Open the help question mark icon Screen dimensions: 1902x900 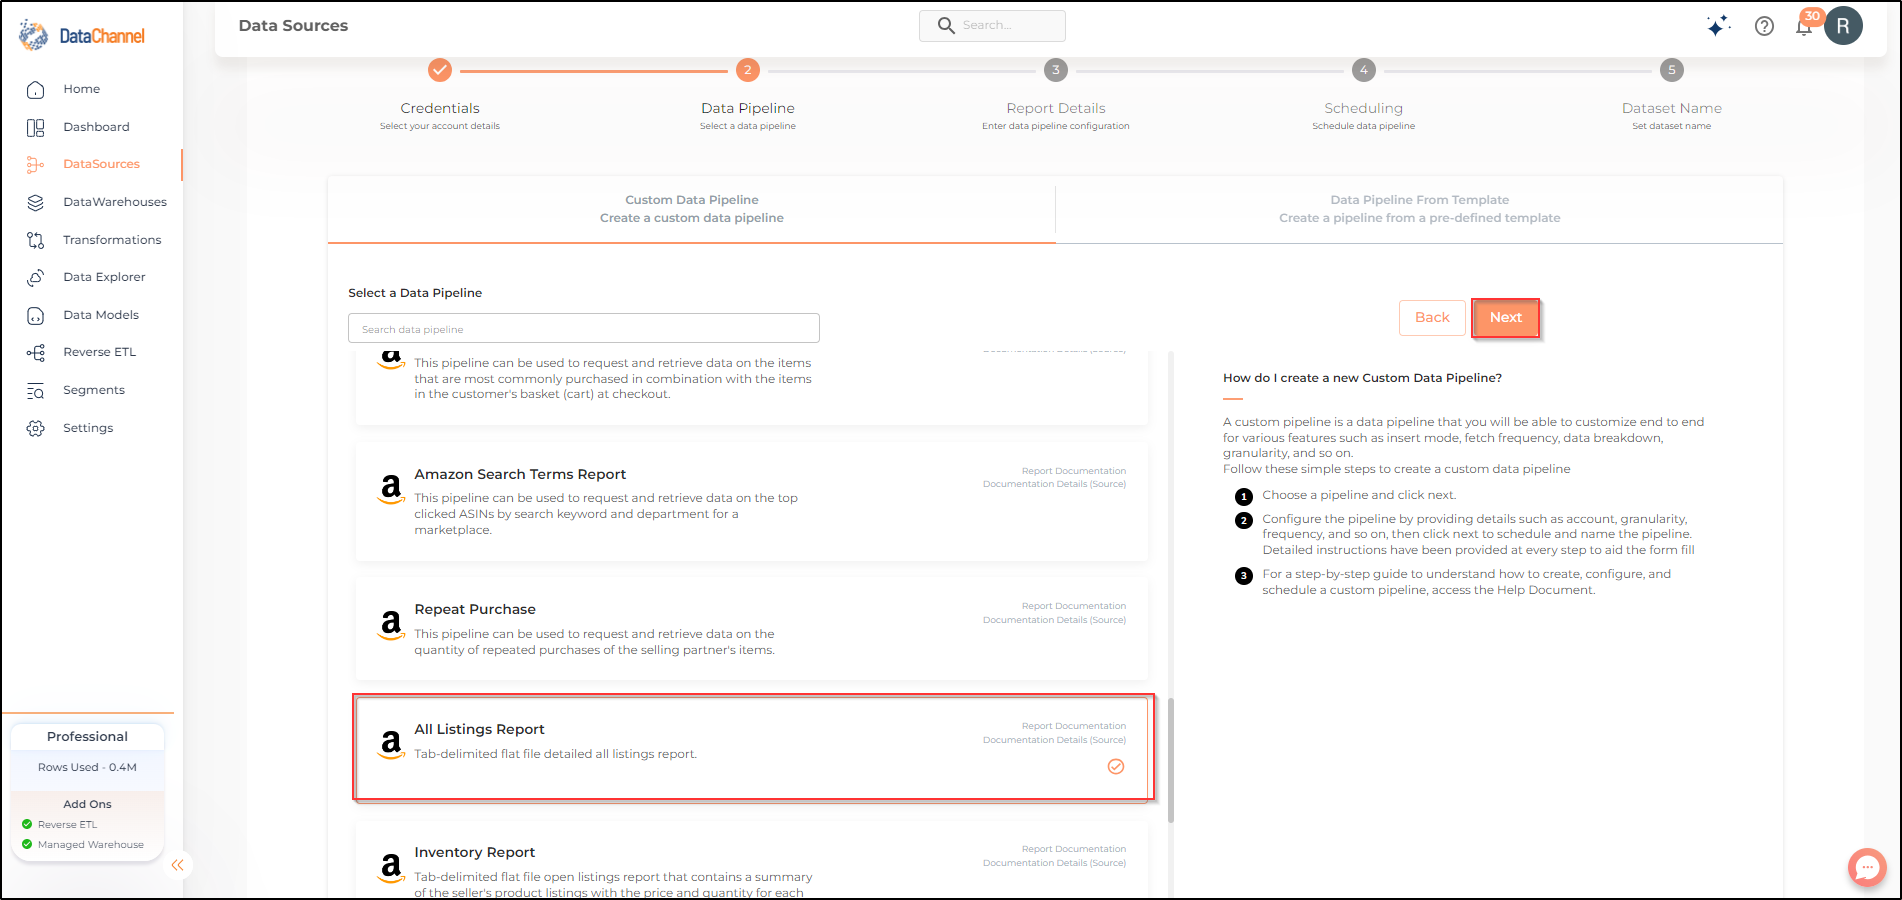point(1764,26)
